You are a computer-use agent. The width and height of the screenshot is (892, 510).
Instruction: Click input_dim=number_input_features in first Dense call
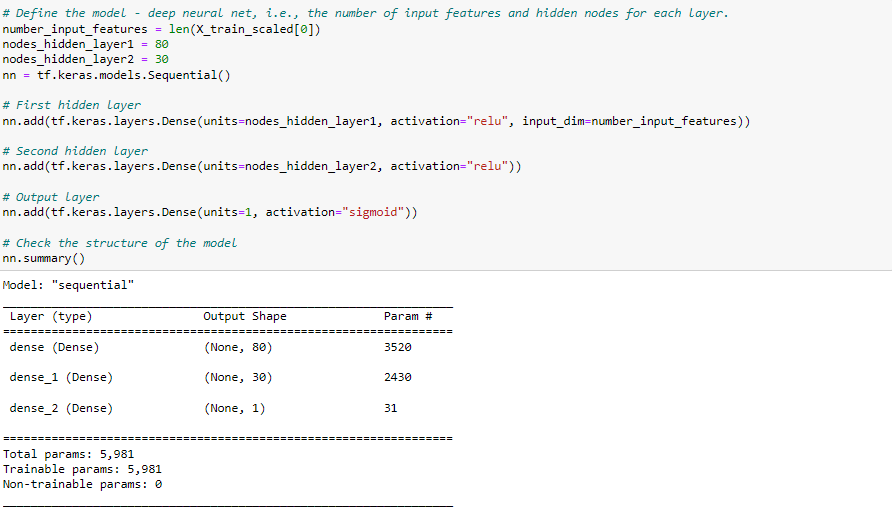coord(629,121)
